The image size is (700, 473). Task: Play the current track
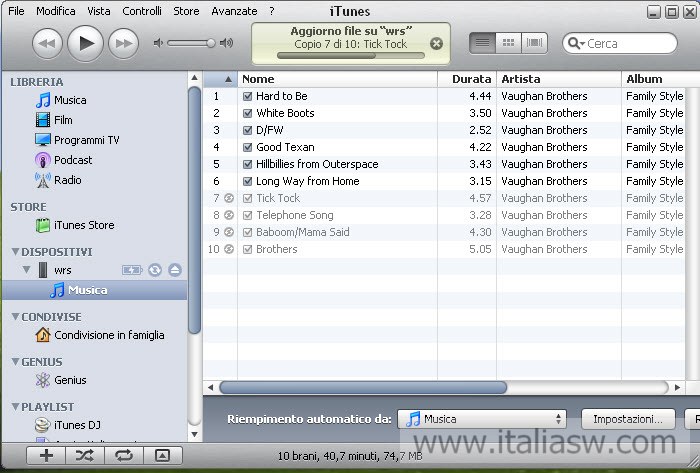click(x=85, y=43)
